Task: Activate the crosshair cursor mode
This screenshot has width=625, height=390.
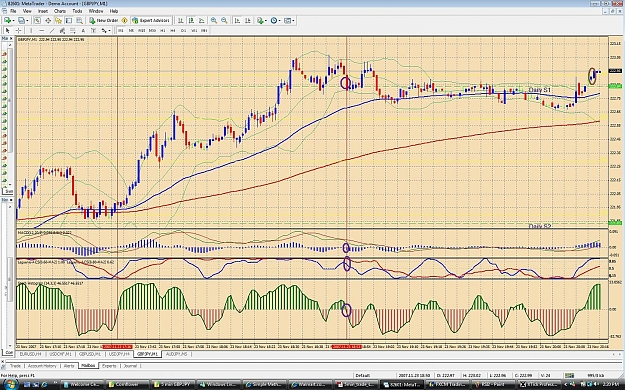Action: tap(18, 30)
